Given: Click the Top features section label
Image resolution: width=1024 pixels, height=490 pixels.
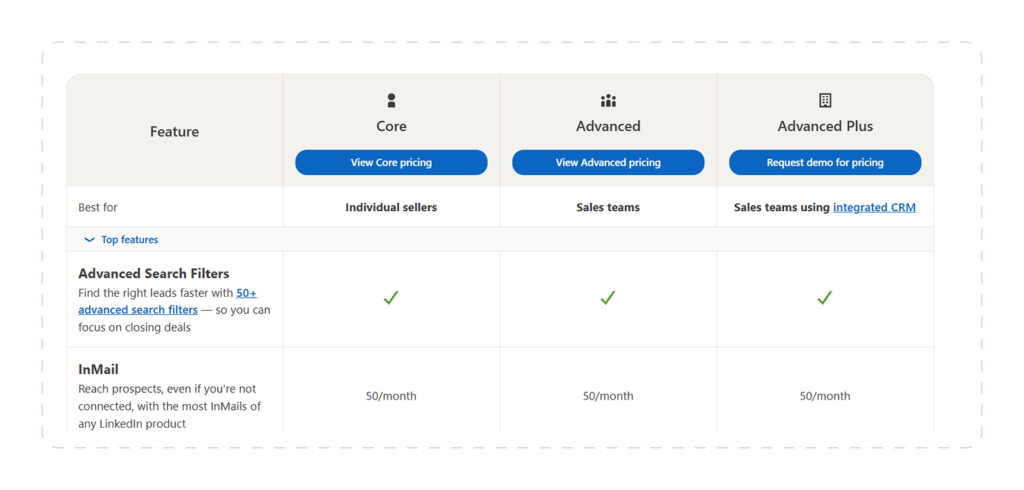Looking at the screenshot, I should pyautogui.click(x=129, y=240).
